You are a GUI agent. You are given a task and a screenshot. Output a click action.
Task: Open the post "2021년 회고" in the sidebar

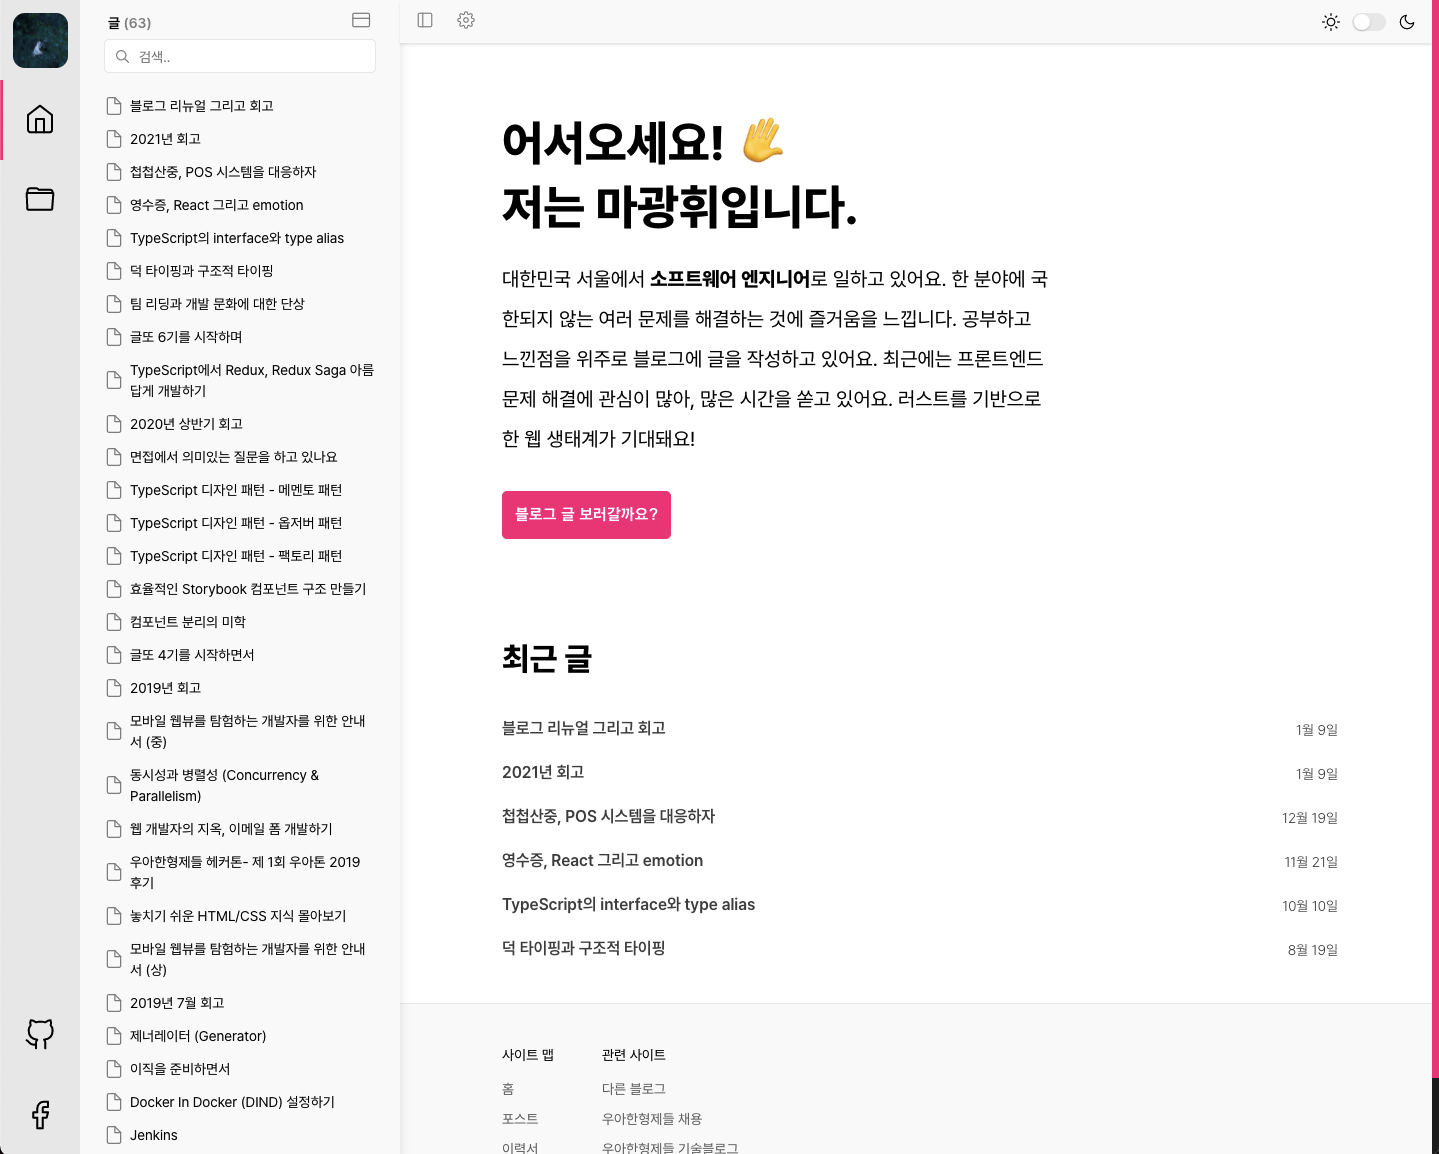pos(166,138)
